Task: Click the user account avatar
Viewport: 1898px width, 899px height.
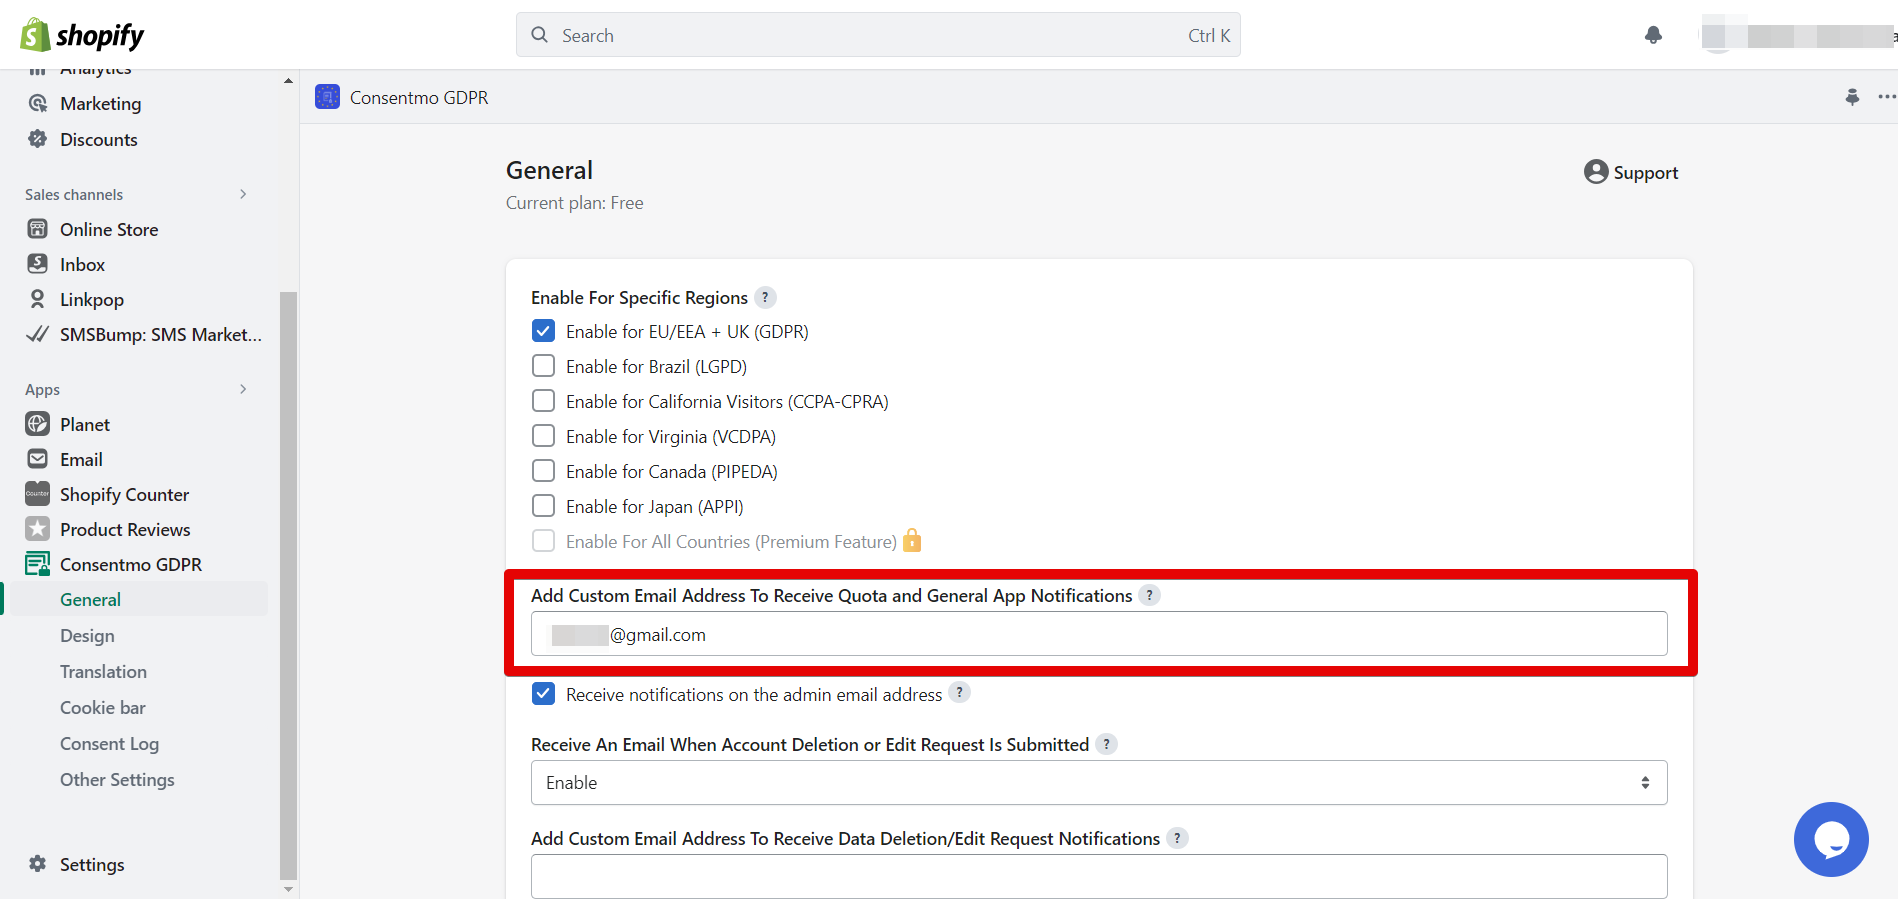Action: pyautogui.click(x=1717, y=35)
